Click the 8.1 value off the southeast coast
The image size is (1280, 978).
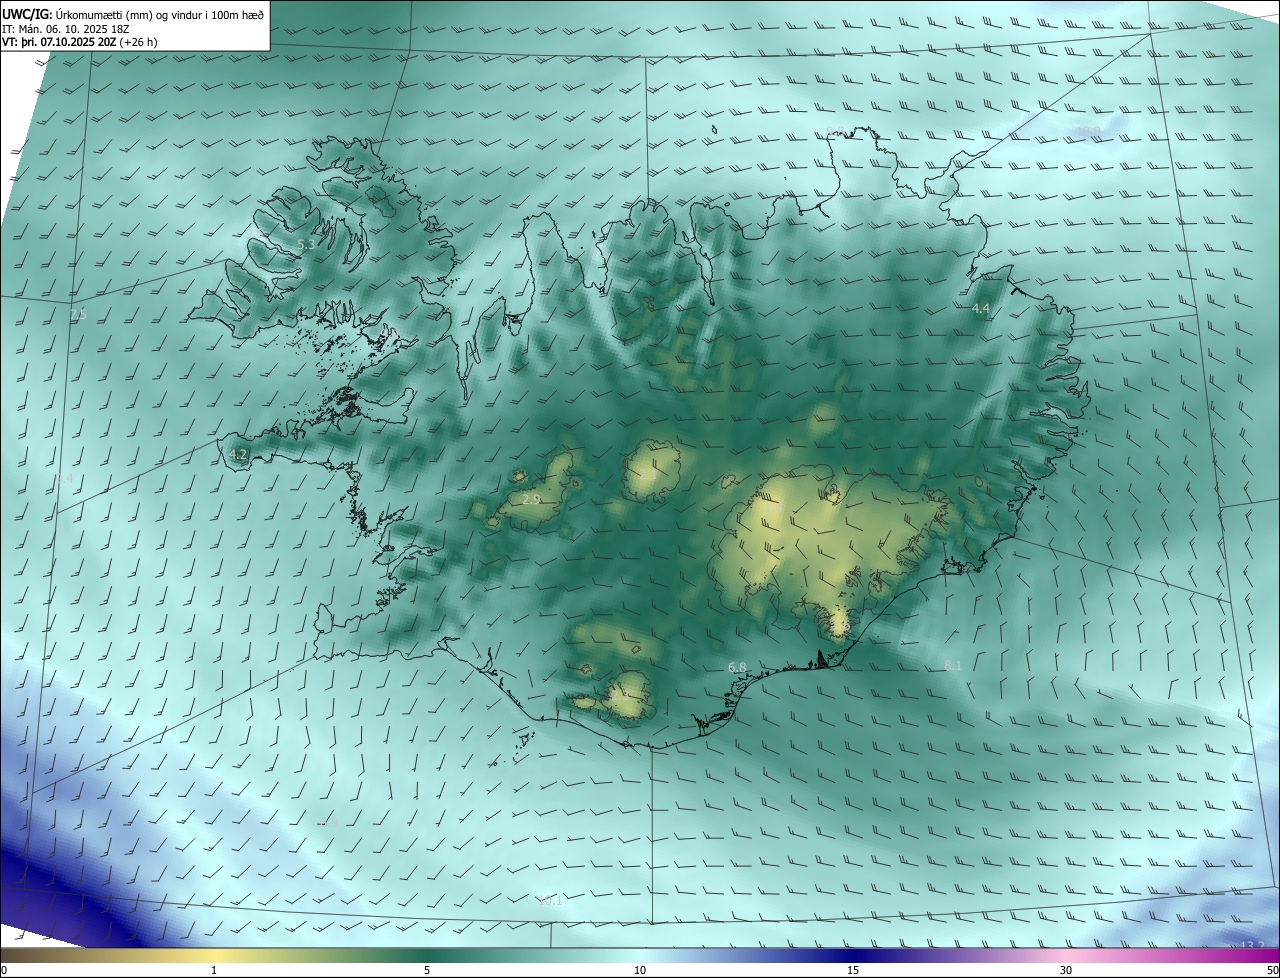pos(953,666)
